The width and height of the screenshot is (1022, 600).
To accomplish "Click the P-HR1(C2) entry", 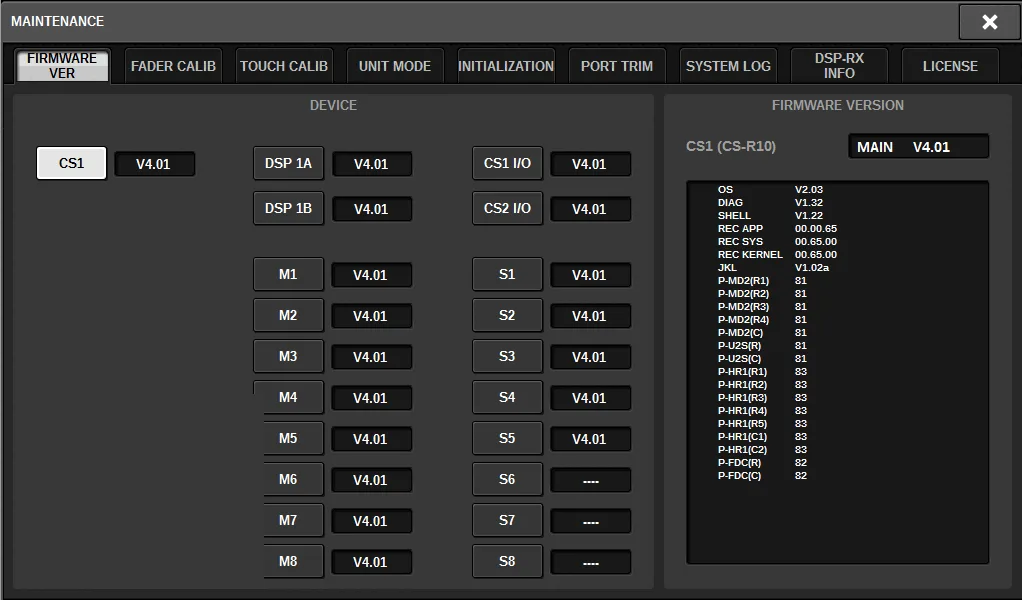I will tap(762, 450).
